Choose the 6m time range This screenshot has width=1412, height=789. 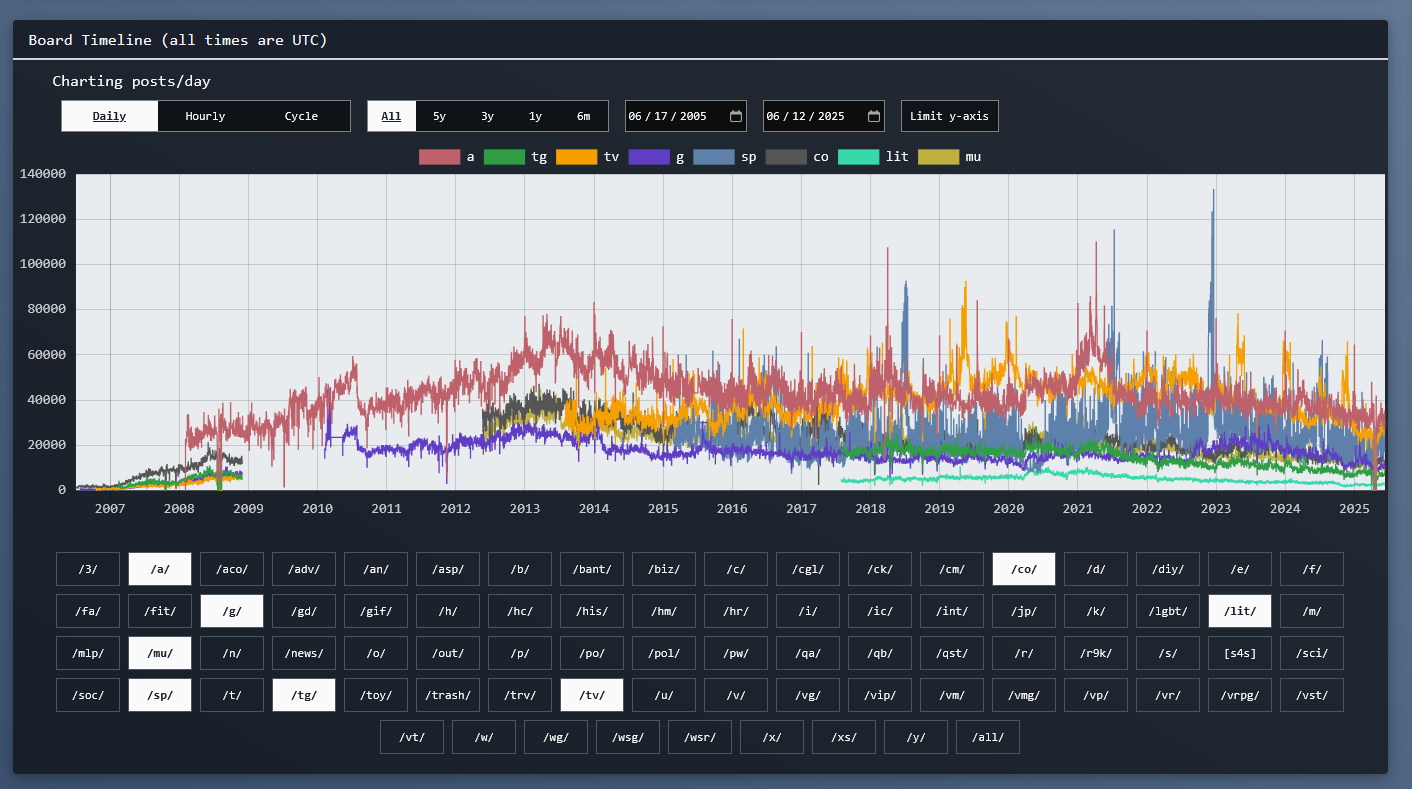pos(583,116)
